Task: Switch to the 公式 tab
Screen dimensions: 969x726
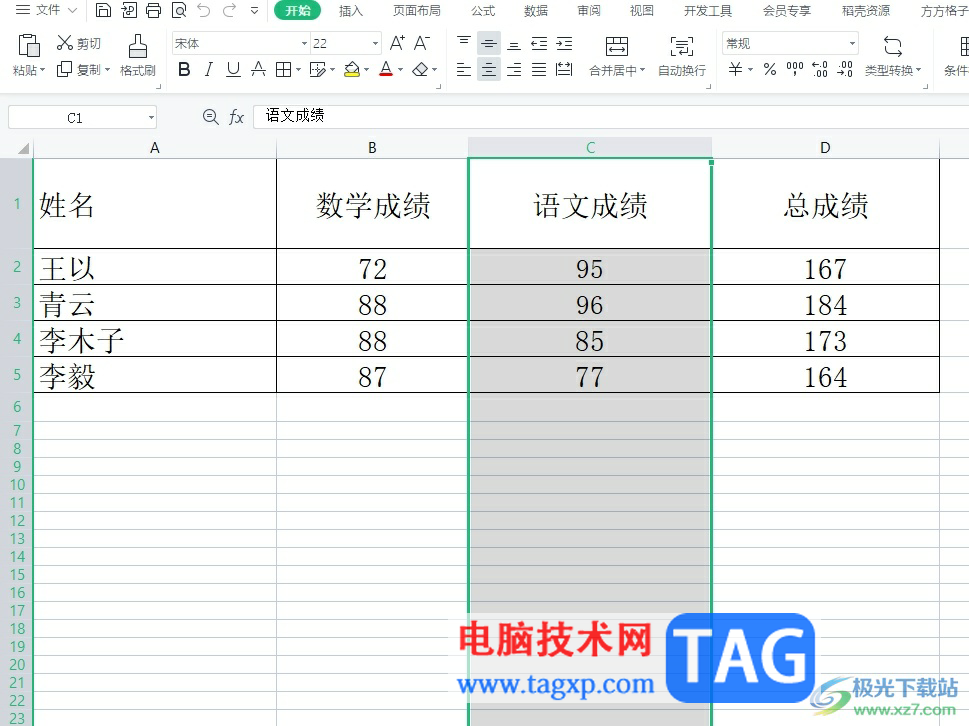Action: click(483, 11)
